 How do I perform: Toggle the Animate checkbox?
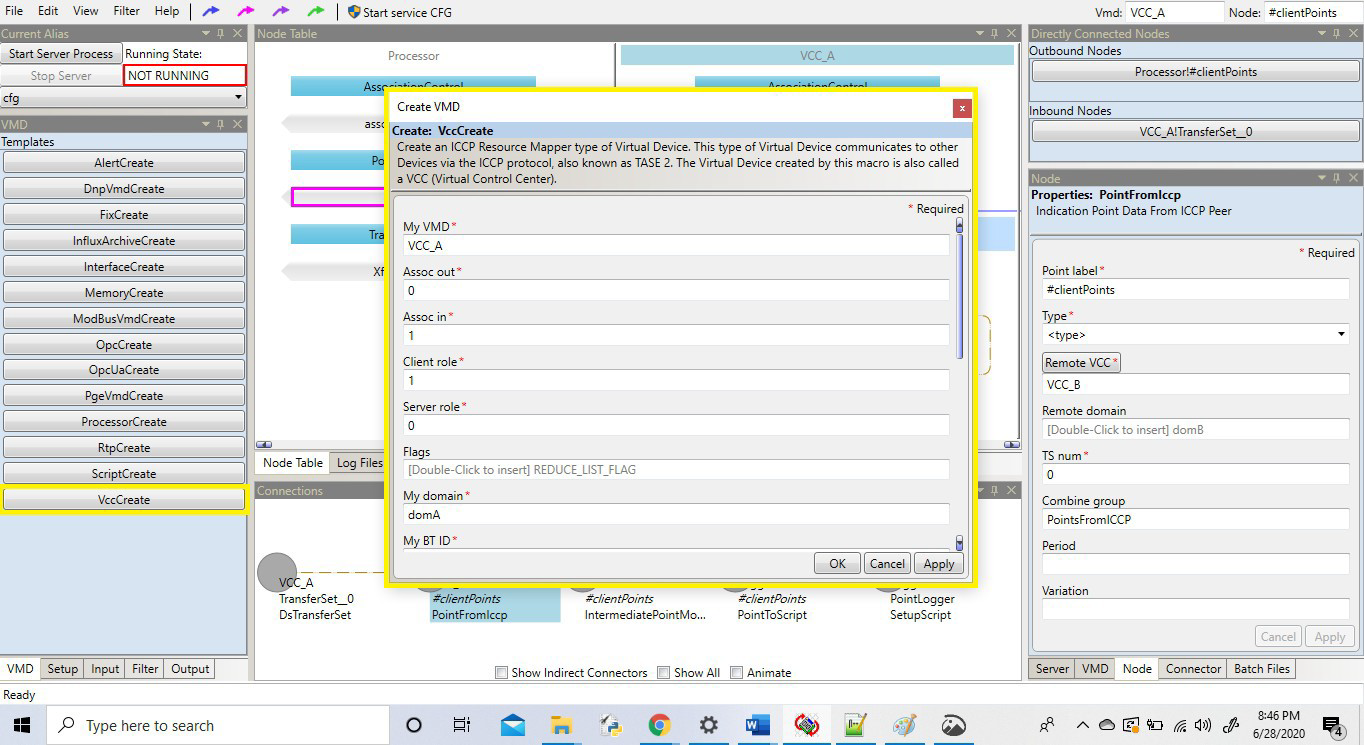[737, 673]
